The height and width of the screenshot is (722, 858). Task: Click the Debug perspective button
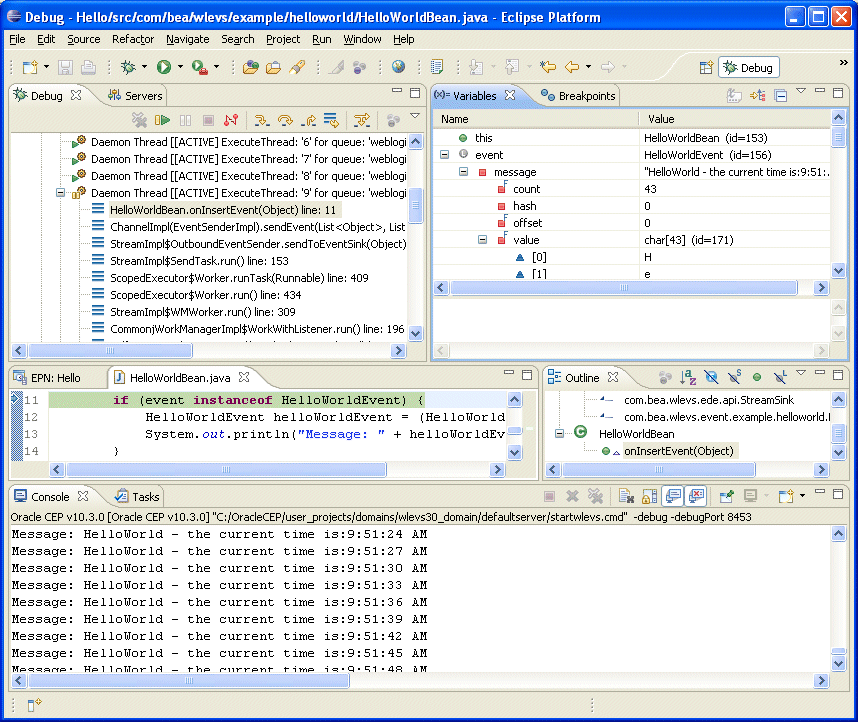tap(748, 67)
